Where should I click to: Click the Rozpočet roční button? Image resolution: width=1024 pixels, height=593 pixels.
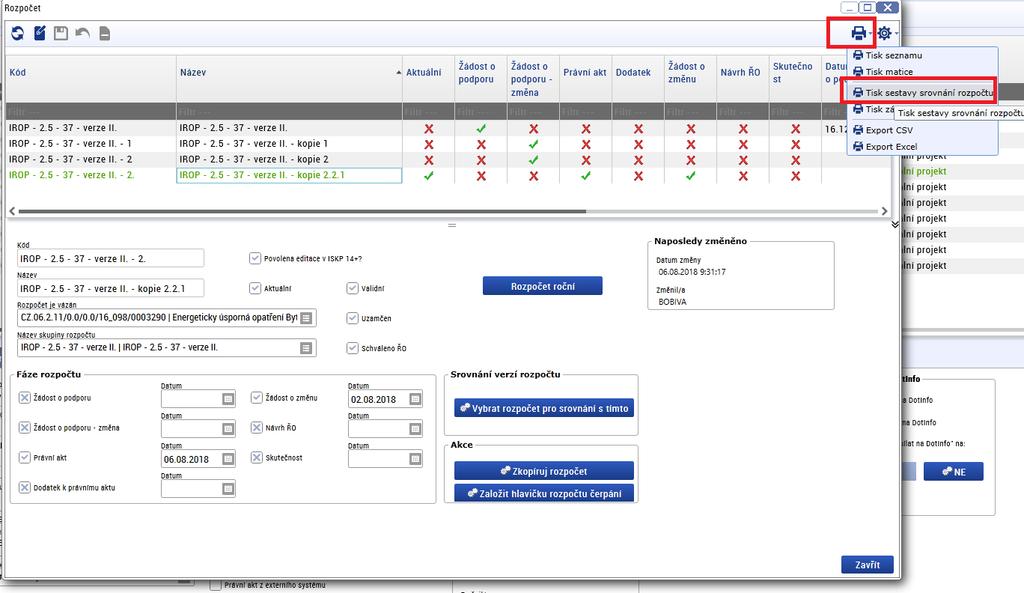[543, 286]
